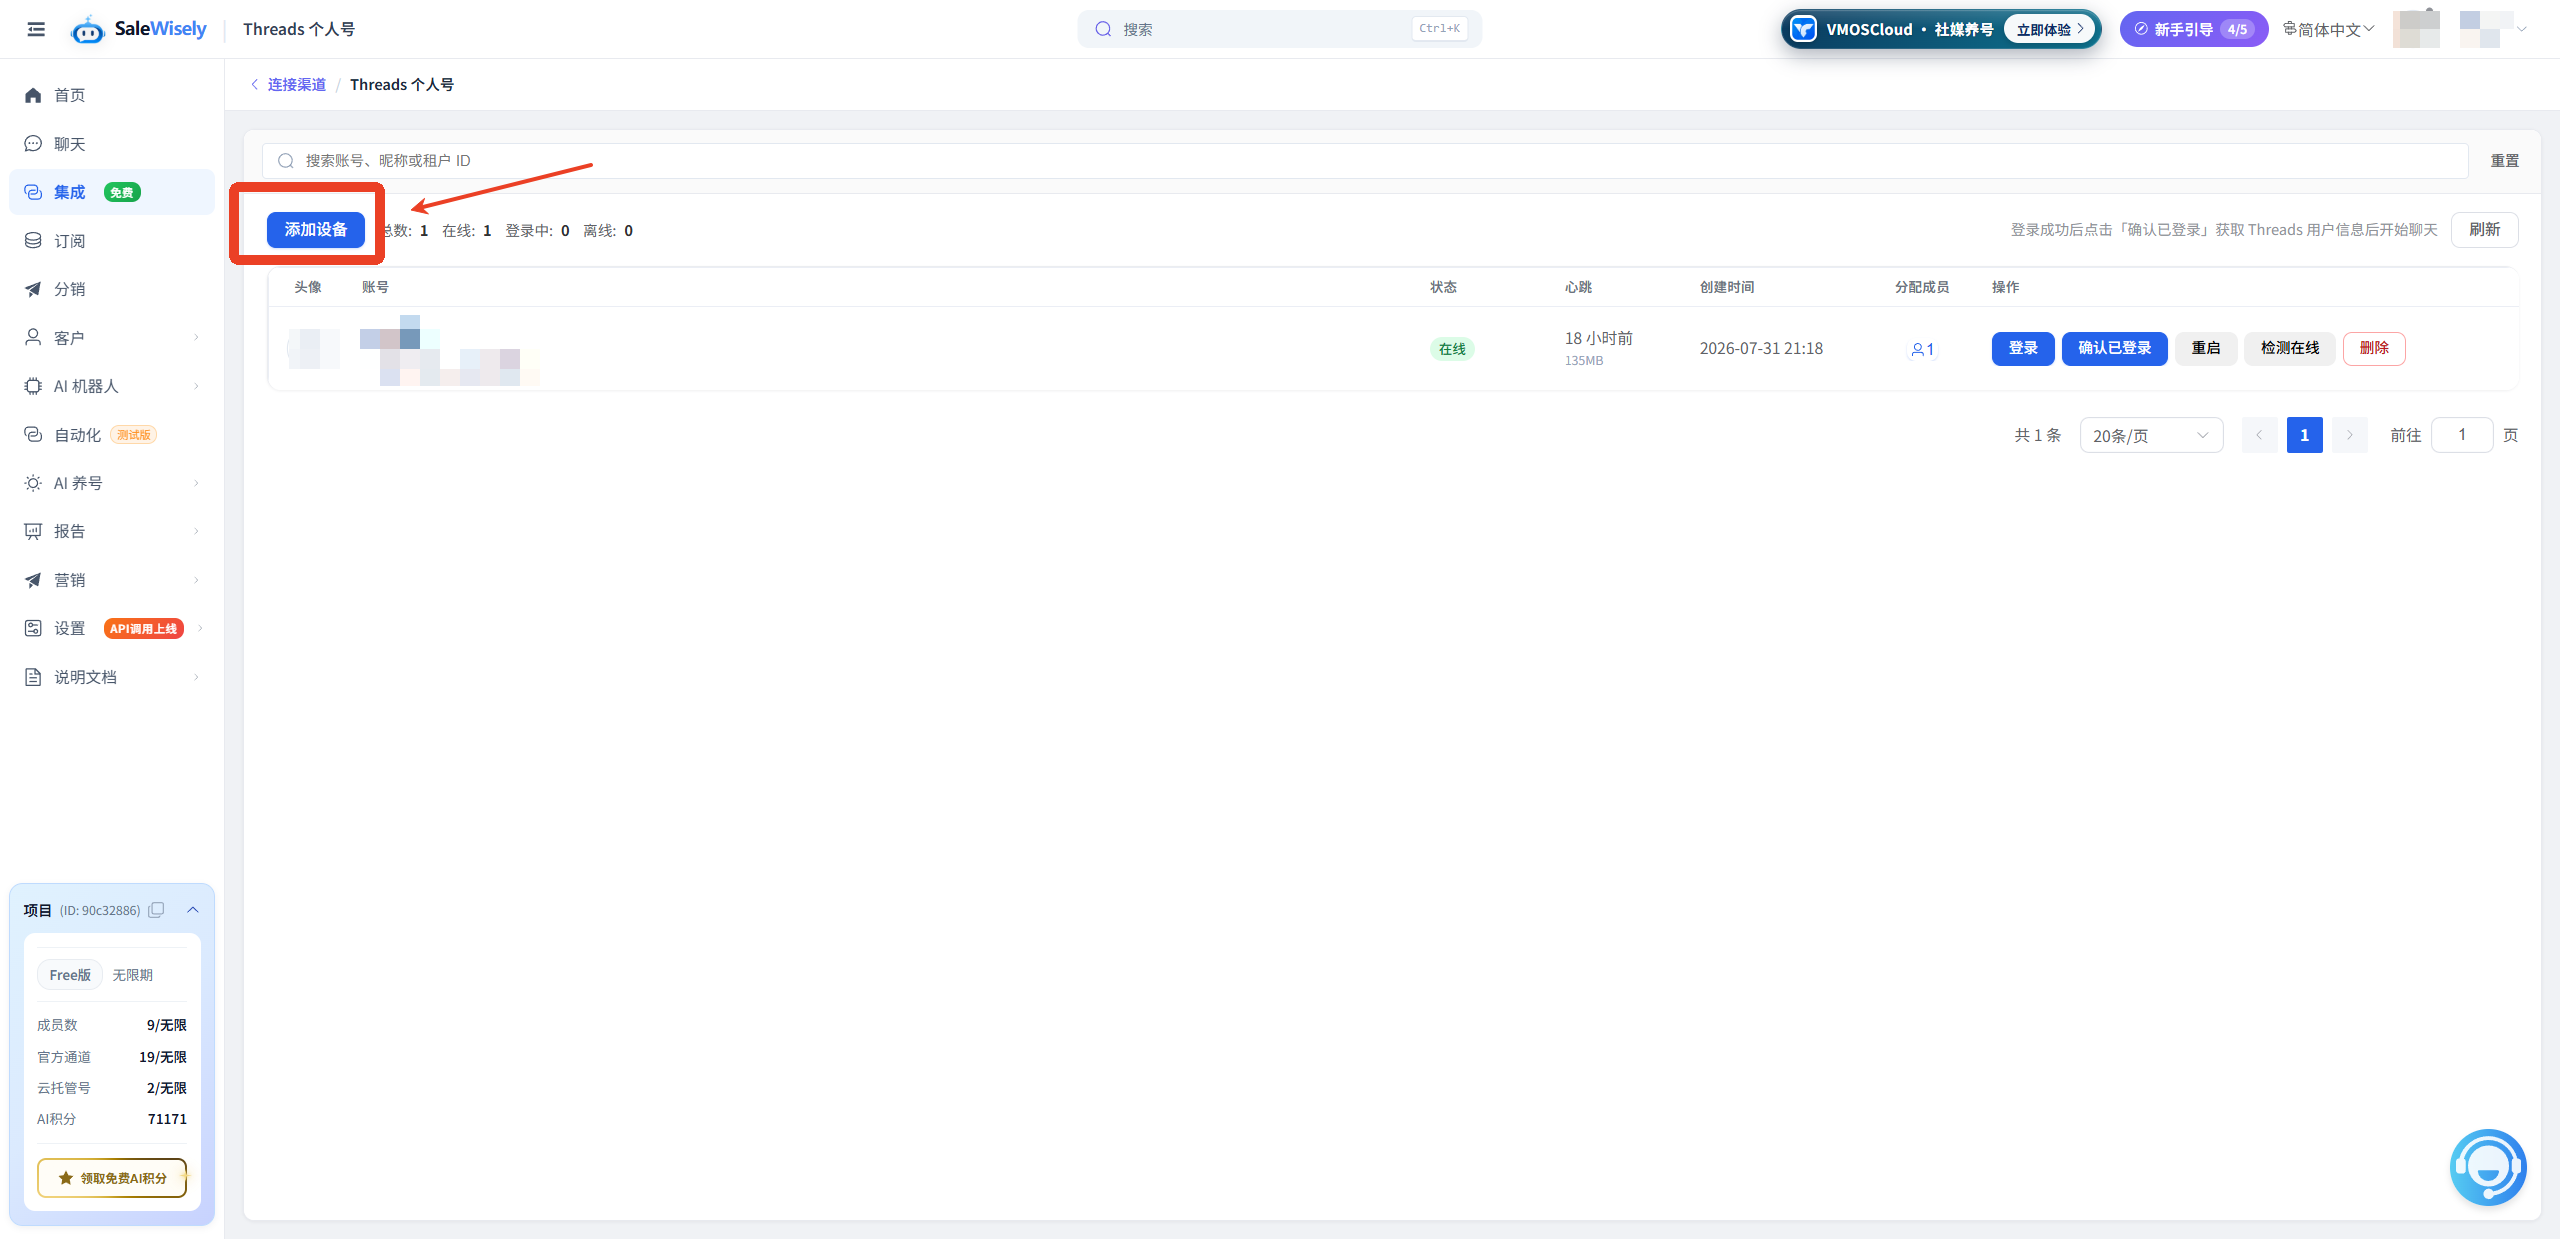The height and width of the screenshot is (1239, 2560).
Task: Click the 重启 restart button
Action: pos(2205,348)
